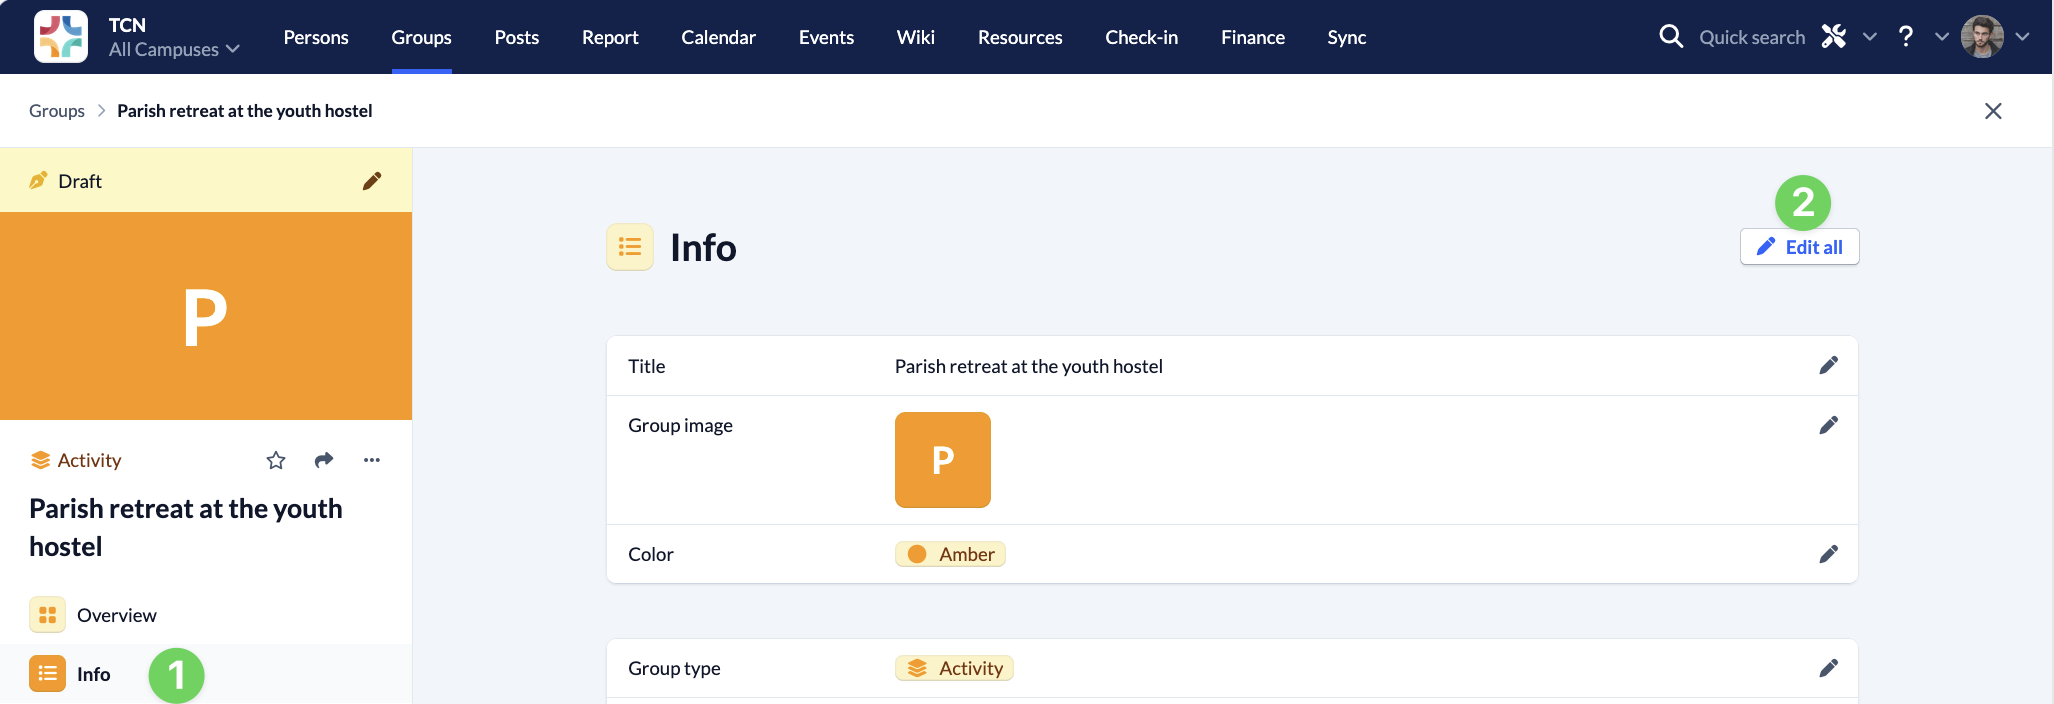Switch to the Calendar section

pyautogui.click(x=718, y=37)
